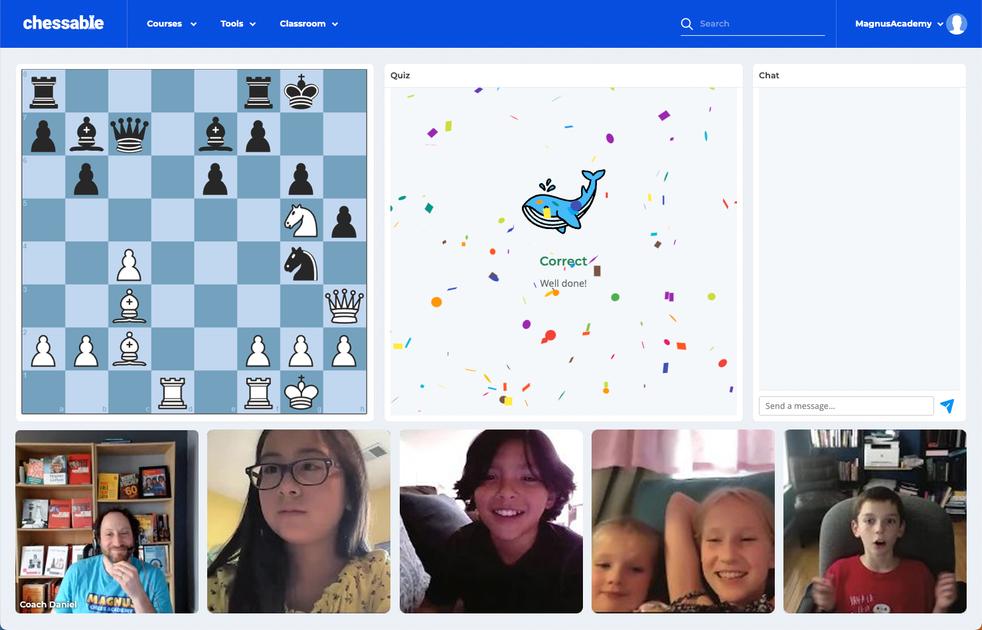The height and width of the screenshot is (630, 982).
Task: Click the black knight piece
Action: point(301,262)
